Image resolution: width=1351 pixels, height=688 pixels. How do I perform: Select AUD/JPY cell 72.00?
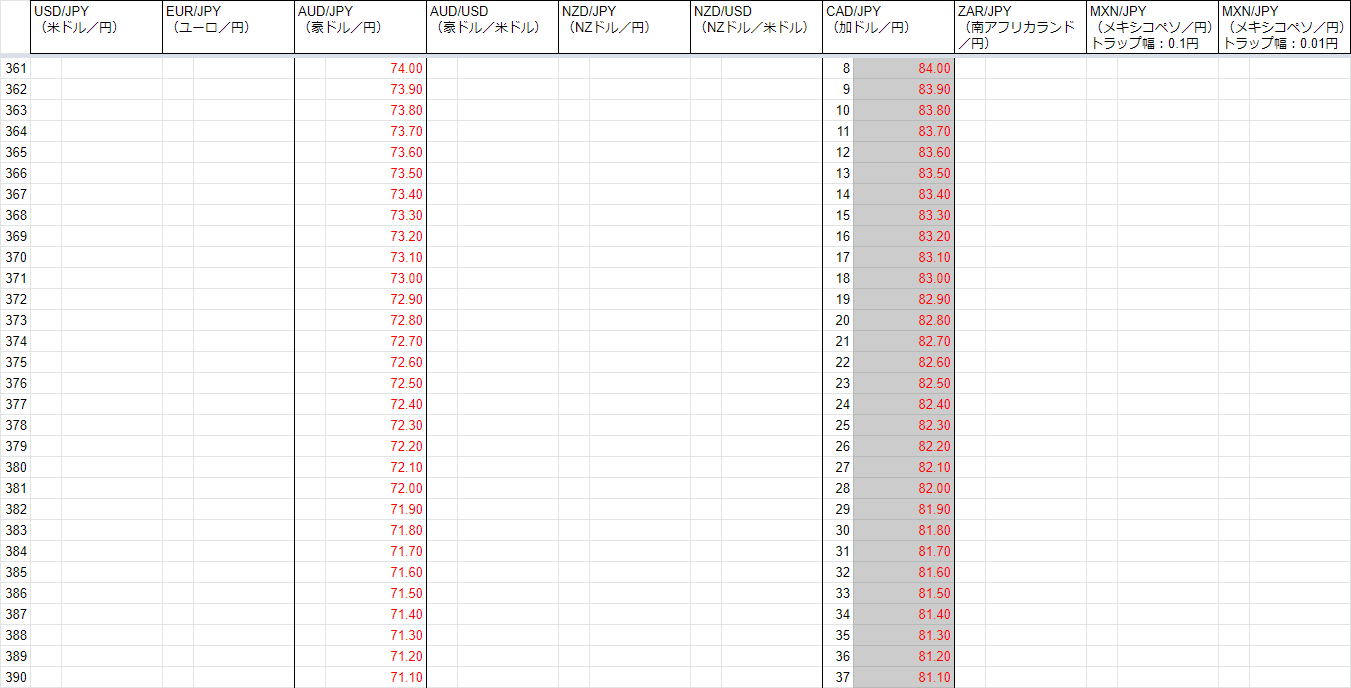(376, 488)
